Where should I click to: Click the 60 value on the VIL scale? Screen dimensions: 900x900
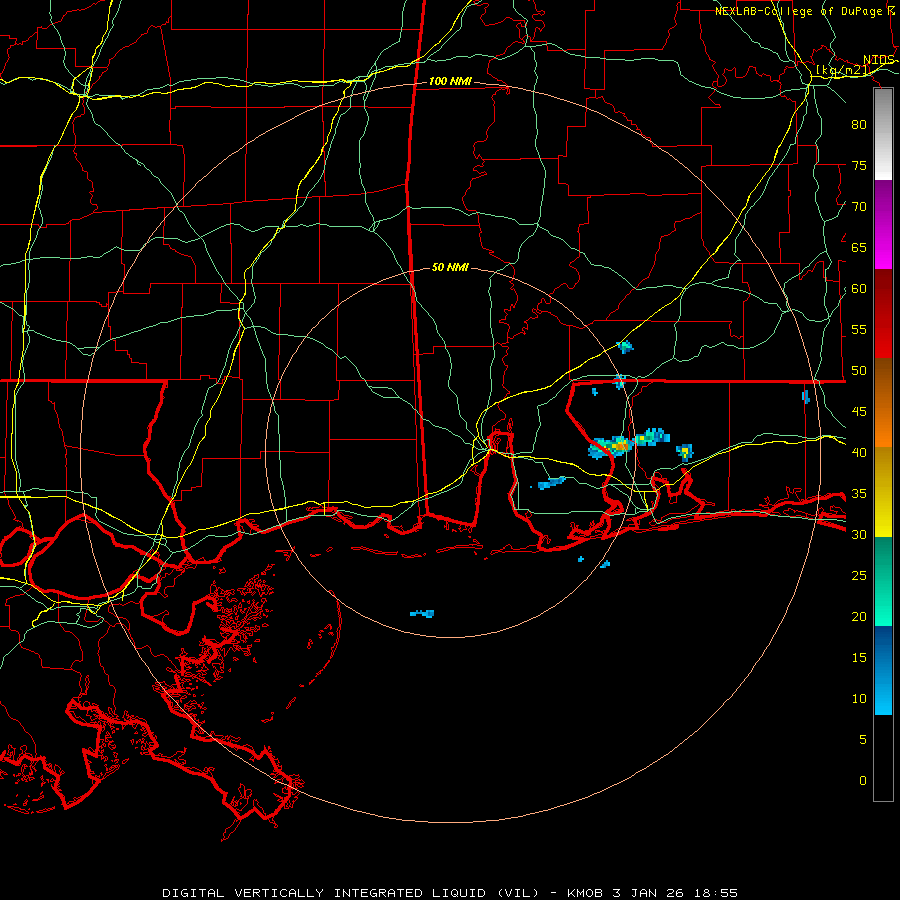pyautogui.click(x=859, y=289)
